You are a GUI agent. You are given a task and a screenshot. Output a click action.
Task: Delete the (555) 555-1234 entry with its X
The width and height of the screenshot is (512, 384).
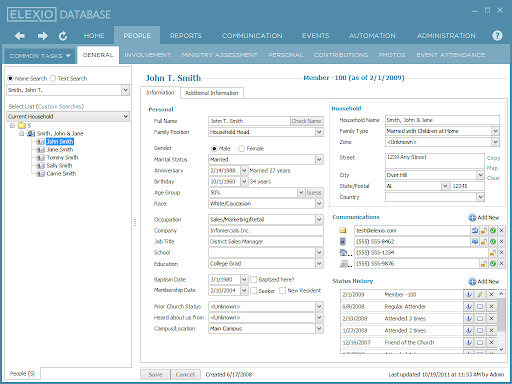pos(501,252)
